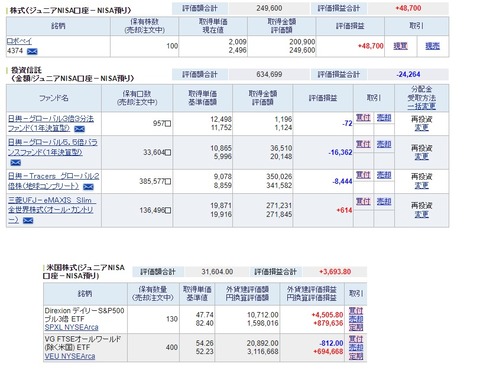
Task: Click 変更 for eMAXIS Slim 全世界株式 reinvestment
Action: [421, 214]
